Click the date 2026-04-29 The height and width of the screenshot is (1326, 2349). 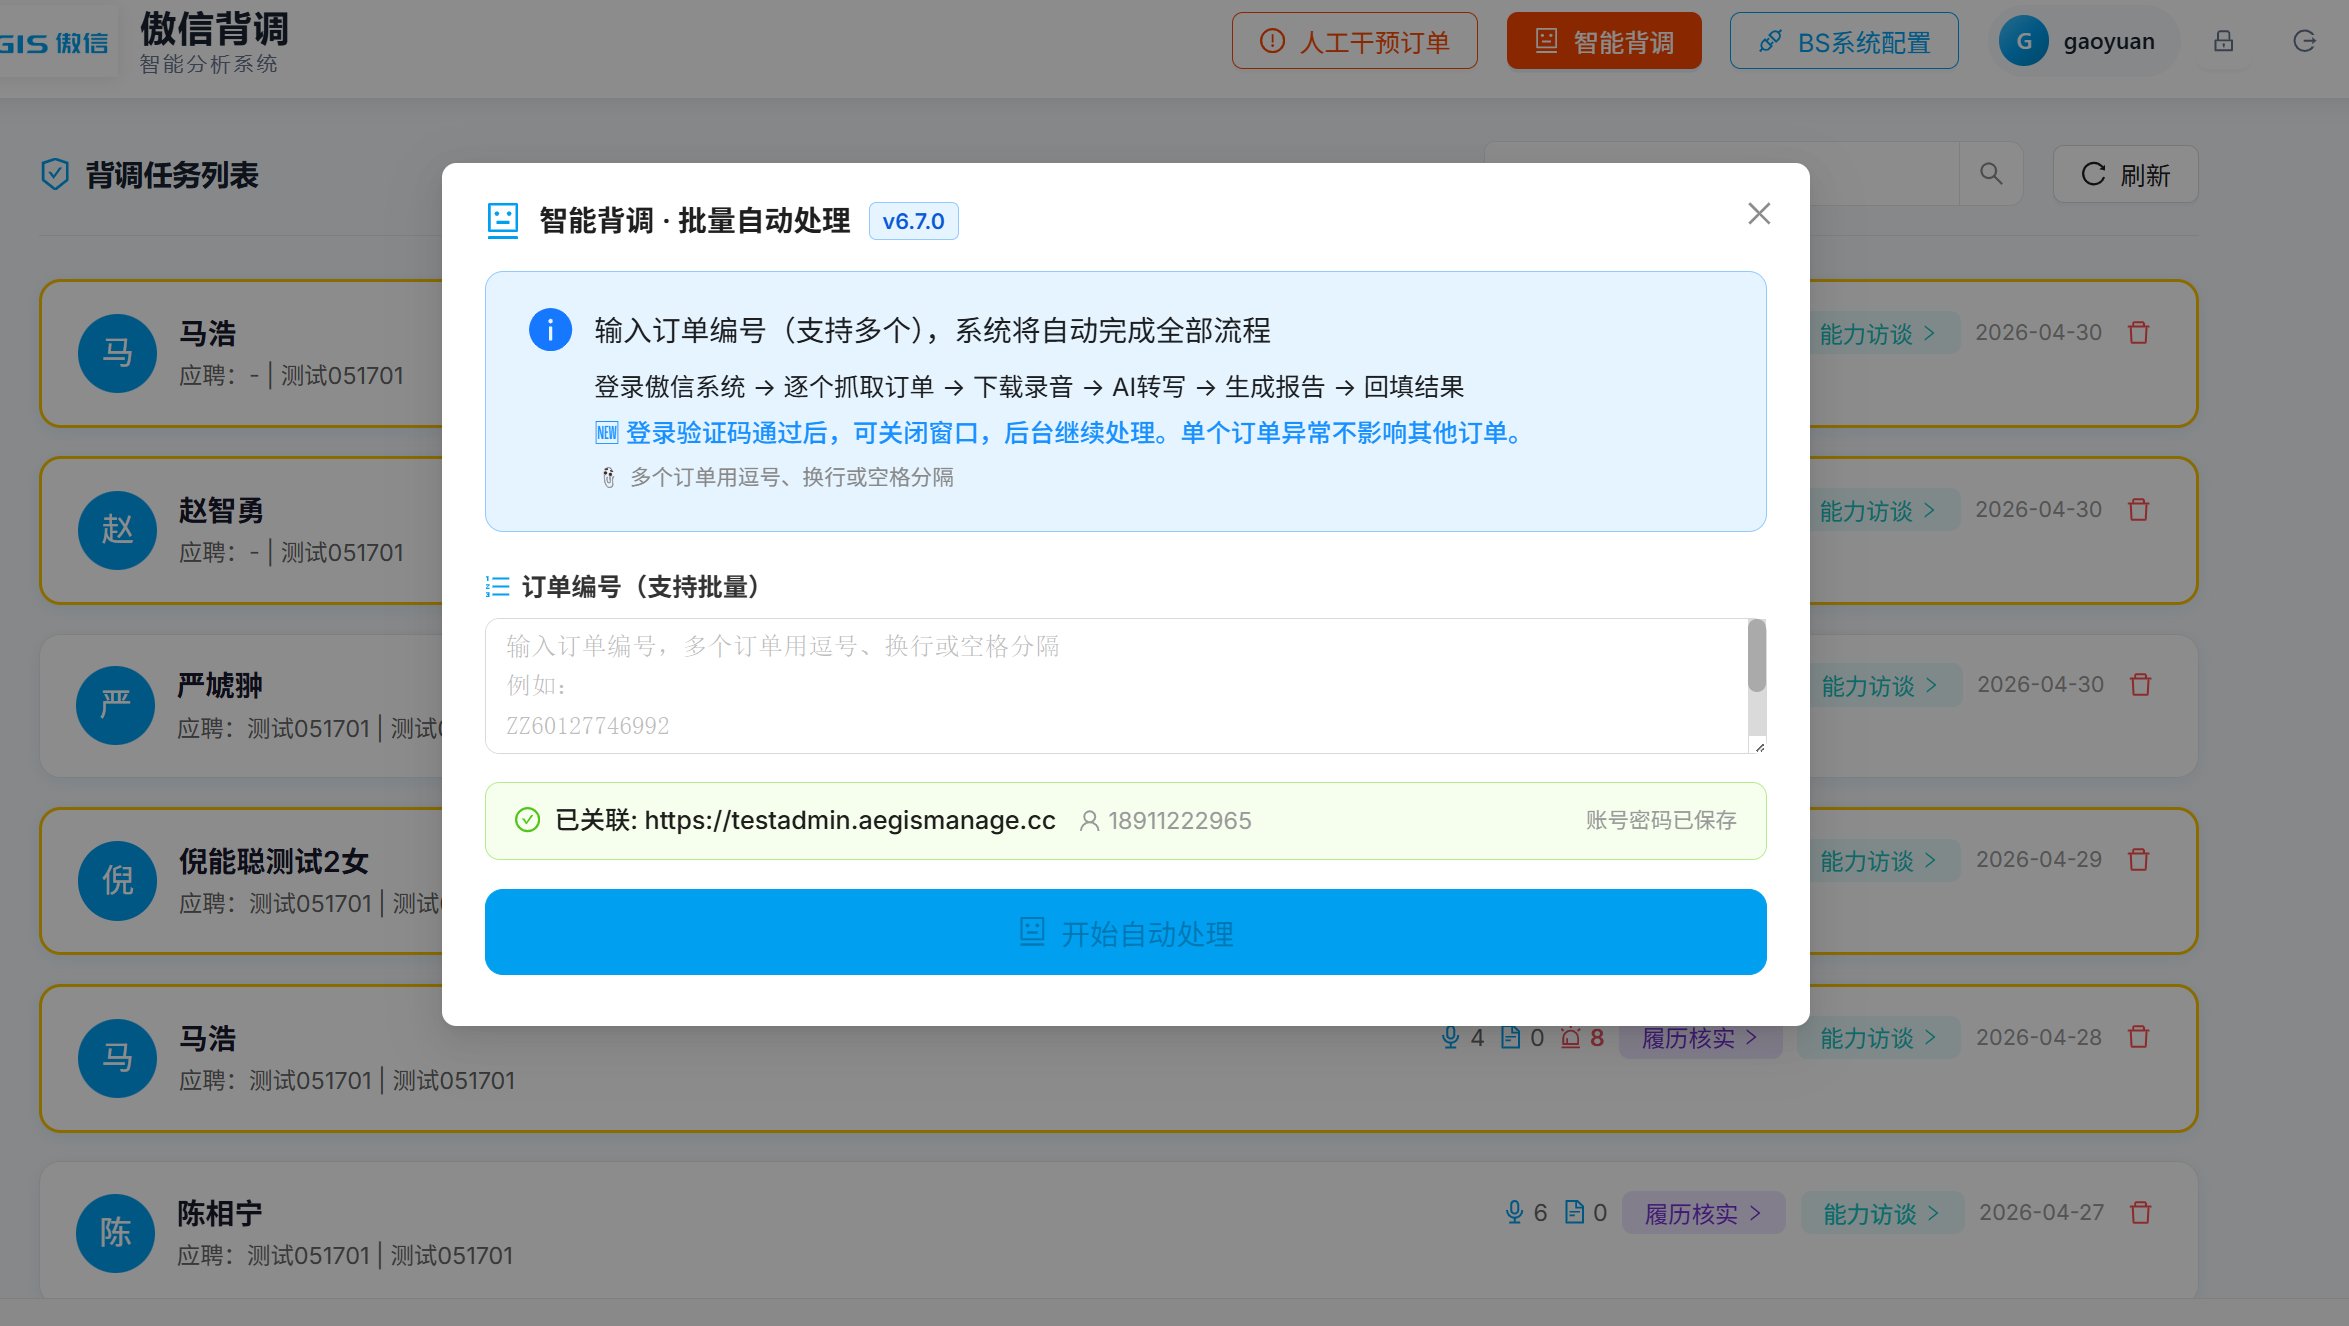2039,859
